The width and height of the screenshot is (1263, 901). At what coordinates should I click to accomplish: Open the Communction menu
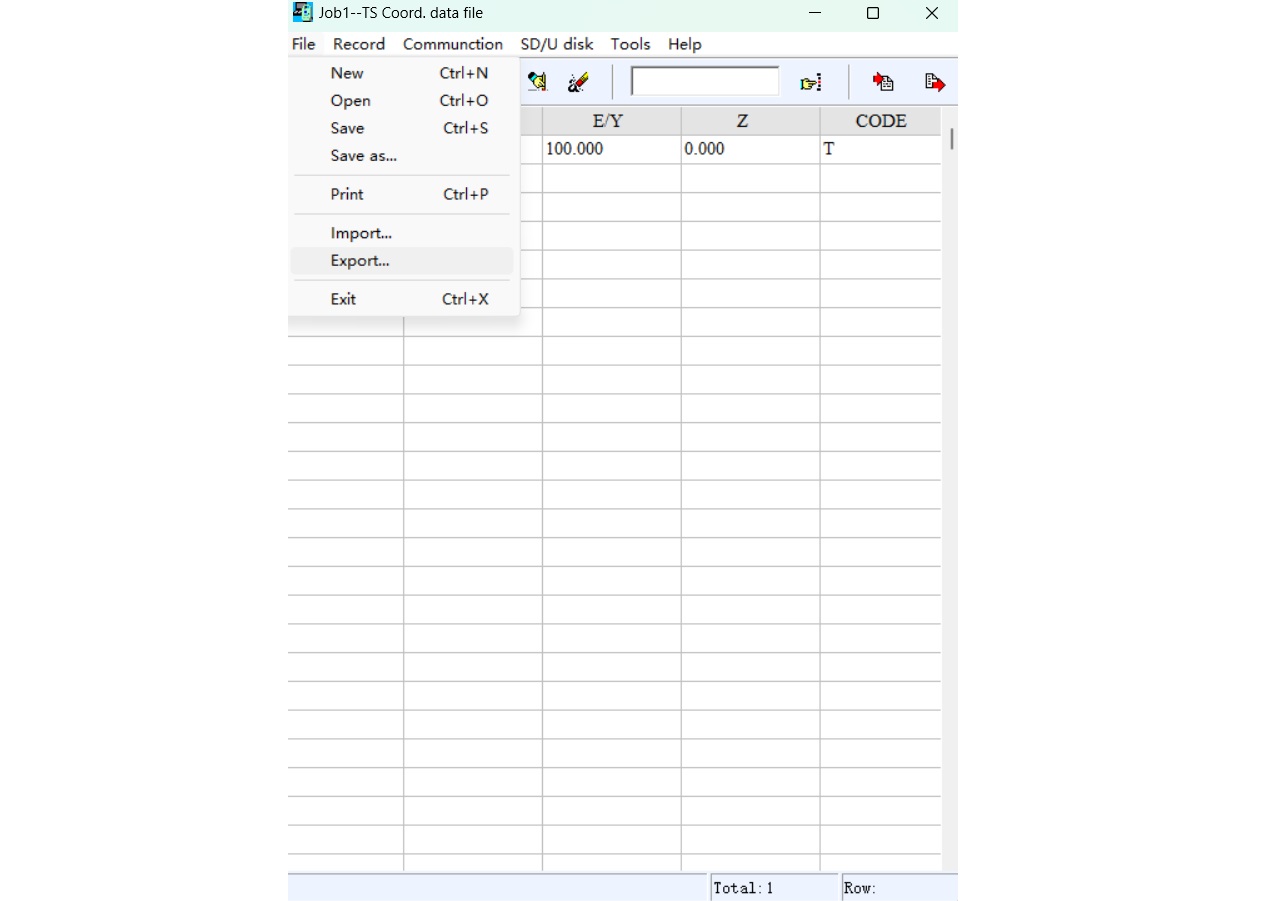point(453,44)
